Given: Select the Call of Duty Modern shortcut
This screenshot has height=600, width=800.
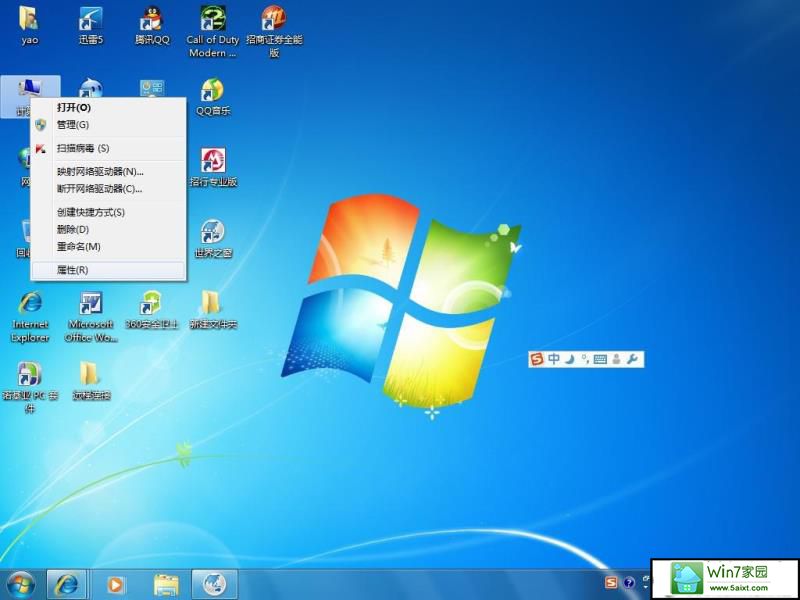Looking at the screenshot, I should [212, 31].
